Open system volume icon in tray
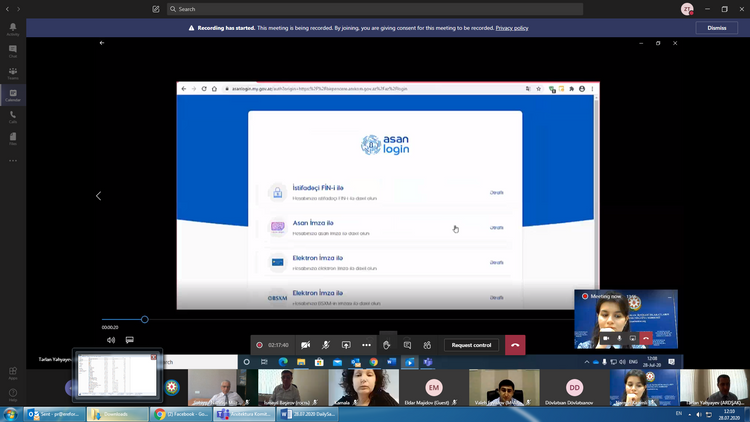750x422 pixels. 699,414
